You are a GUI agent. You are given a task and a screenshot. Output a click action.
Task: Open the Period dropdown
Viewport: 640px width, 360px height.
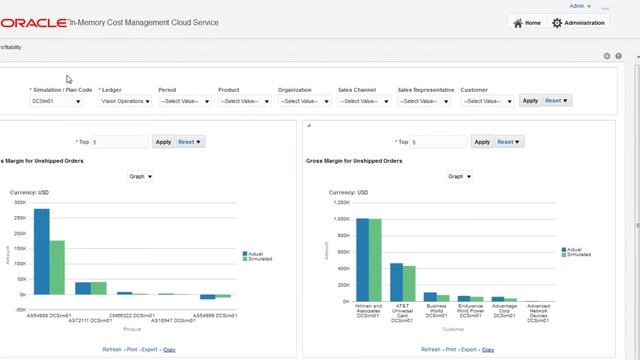(x=184, y=101)
